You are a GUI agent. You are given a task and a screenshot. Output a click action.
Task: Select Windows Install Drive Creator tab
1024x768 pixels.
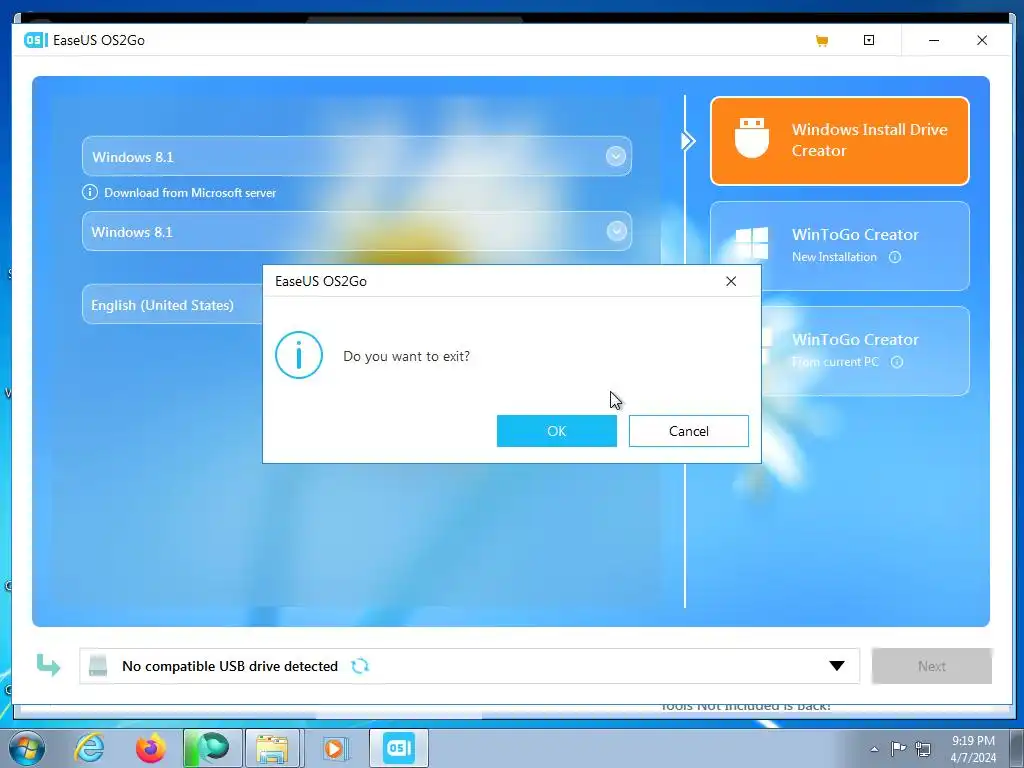click(x=839, y=140)
